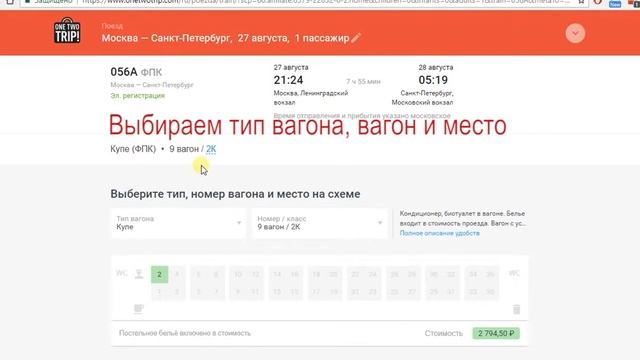Screen dimensions: 640x360
Task: Click the 2 794,50 ₽ price badge
Action: [496, 333]
